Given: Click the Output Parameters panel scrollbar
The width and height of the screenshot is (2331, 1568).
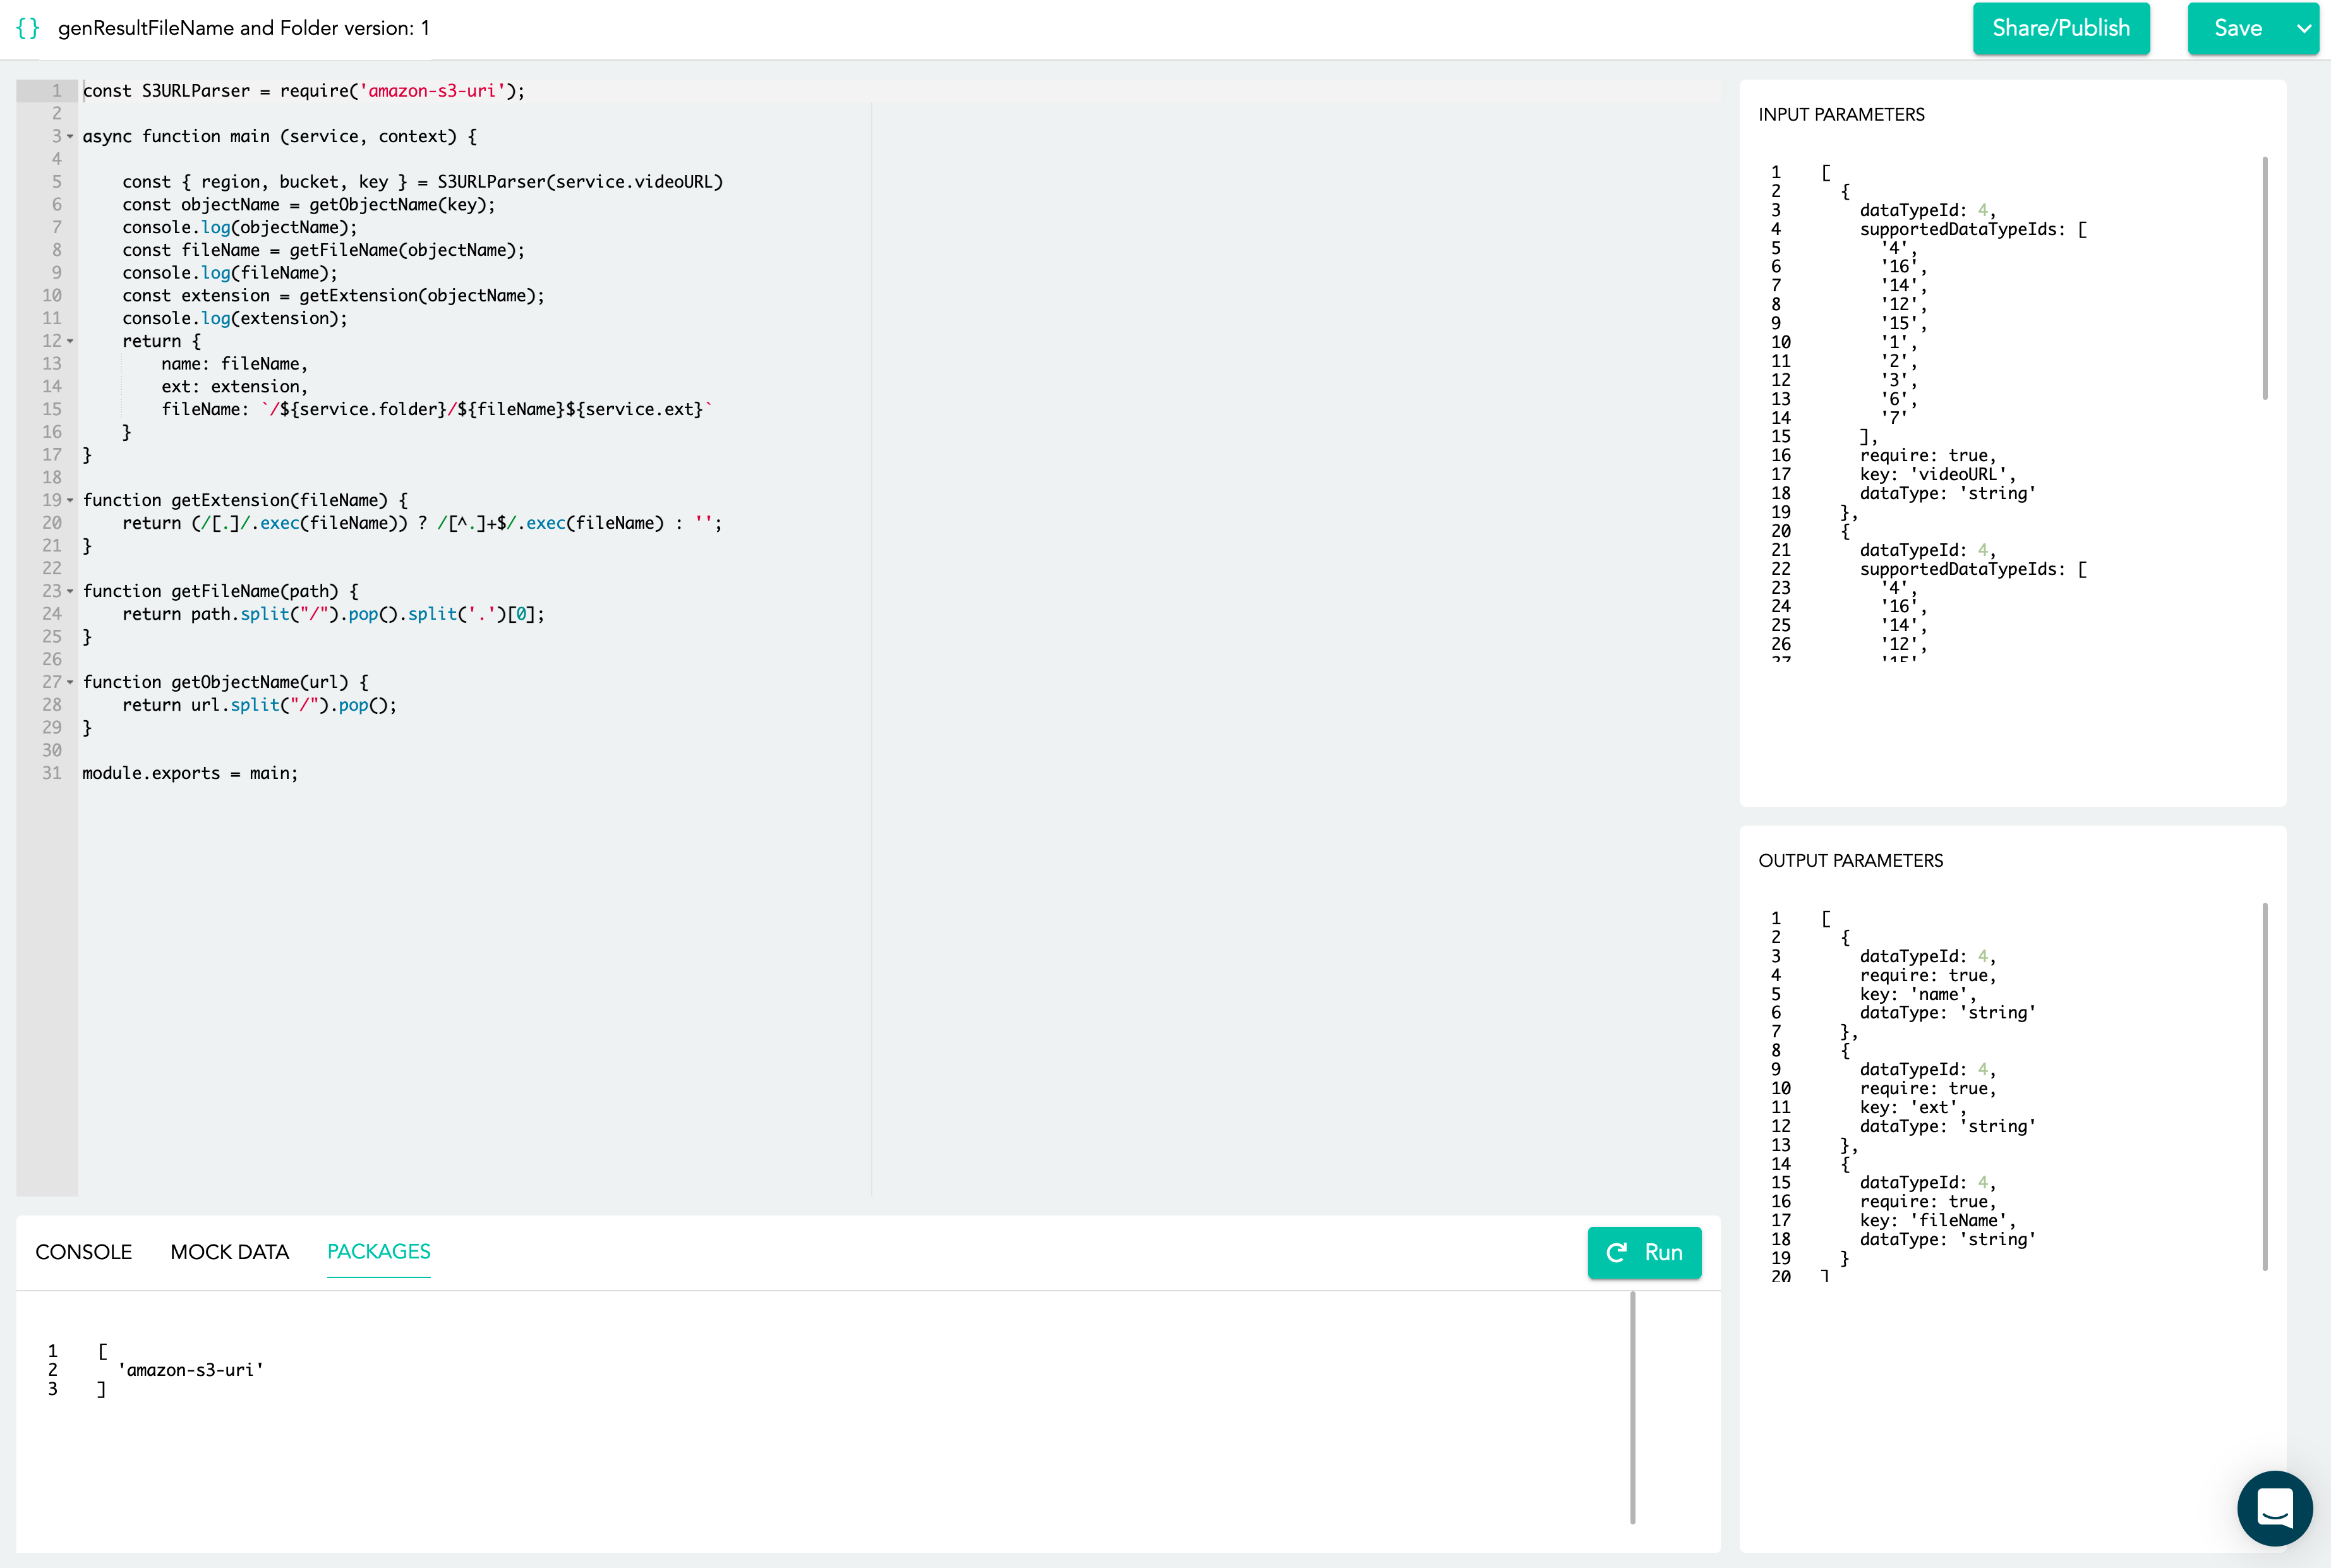Looking at the screenshot, I should (x=2264, y=1086).
